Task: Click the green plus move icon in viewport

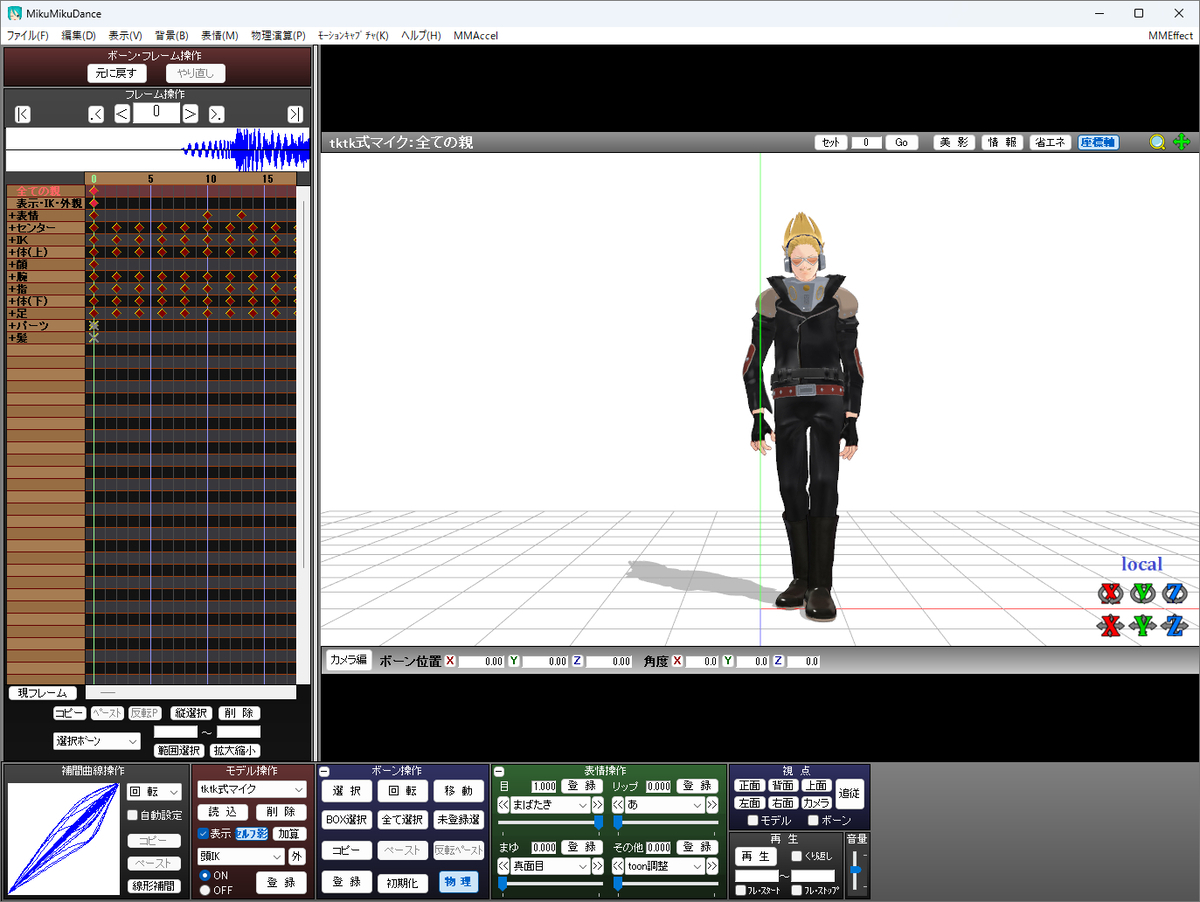Action: [1181, 142]
